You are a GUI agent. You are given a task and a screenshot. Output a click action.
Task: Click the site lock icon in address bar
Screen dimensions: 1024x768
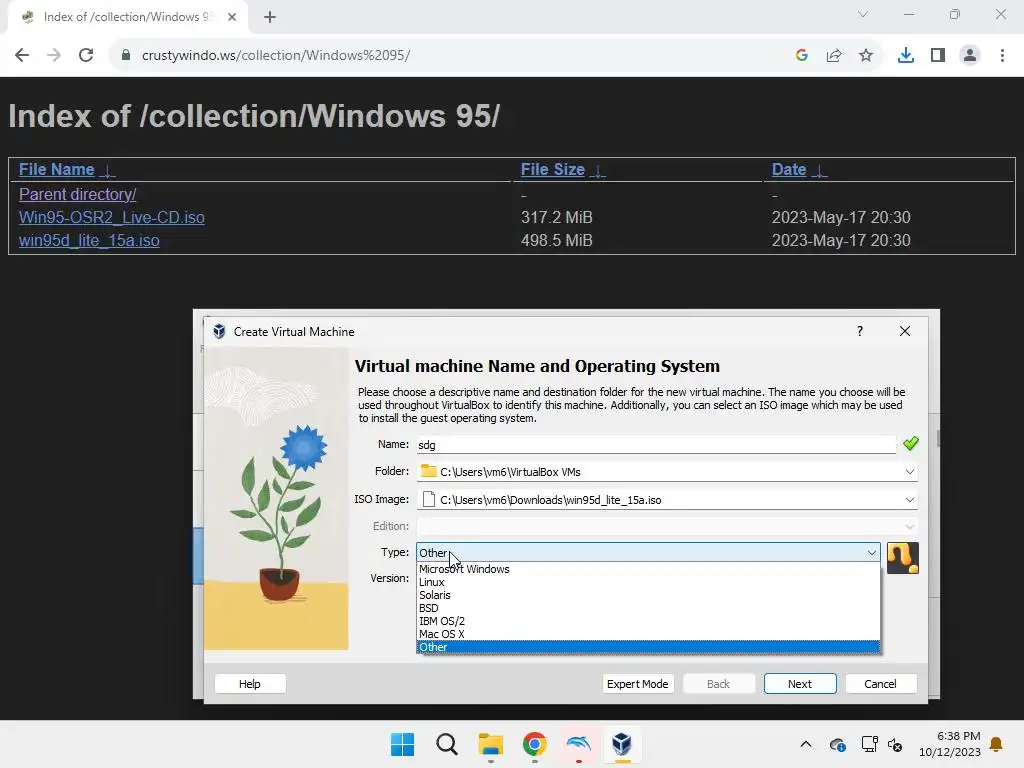tap(126, 56)
